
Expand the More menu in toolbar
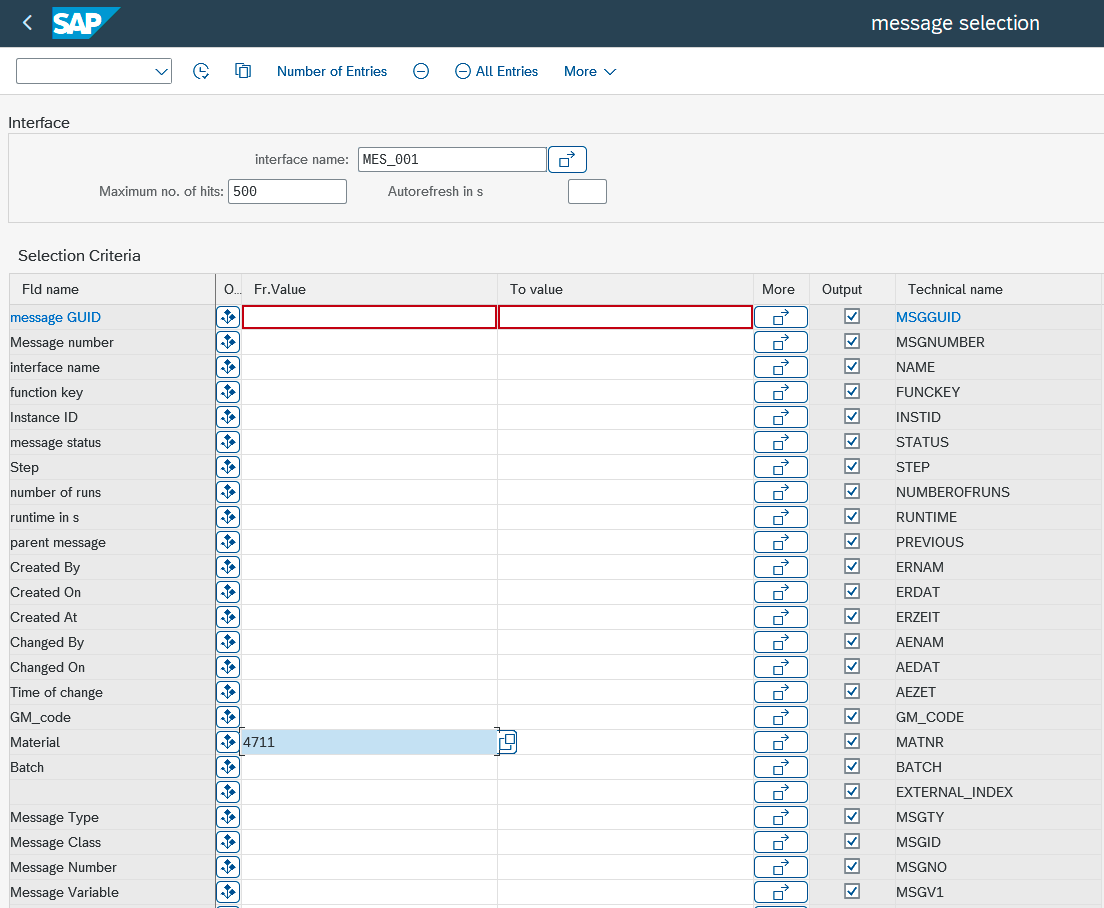click(590, 71)
